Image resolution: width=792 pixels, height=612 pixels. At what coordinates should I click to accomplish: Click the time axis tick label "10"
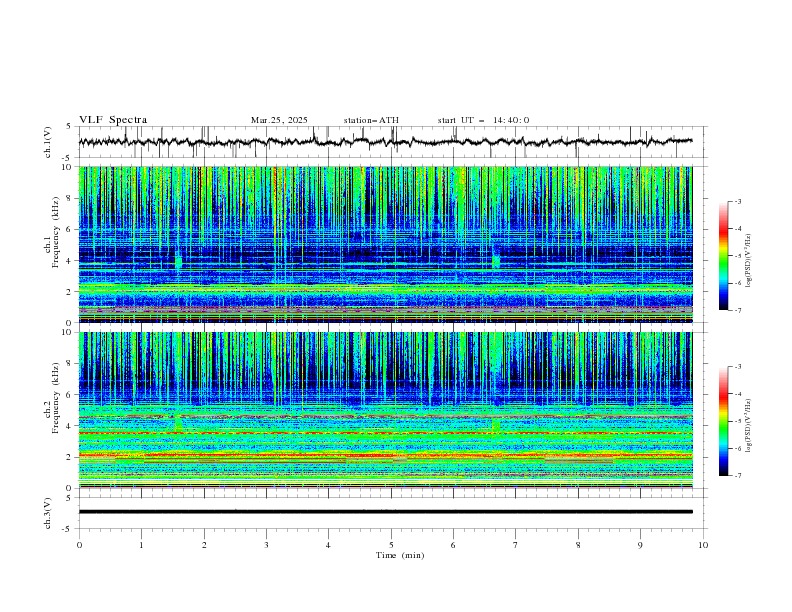pyautogui.click(x=703, y=545)
